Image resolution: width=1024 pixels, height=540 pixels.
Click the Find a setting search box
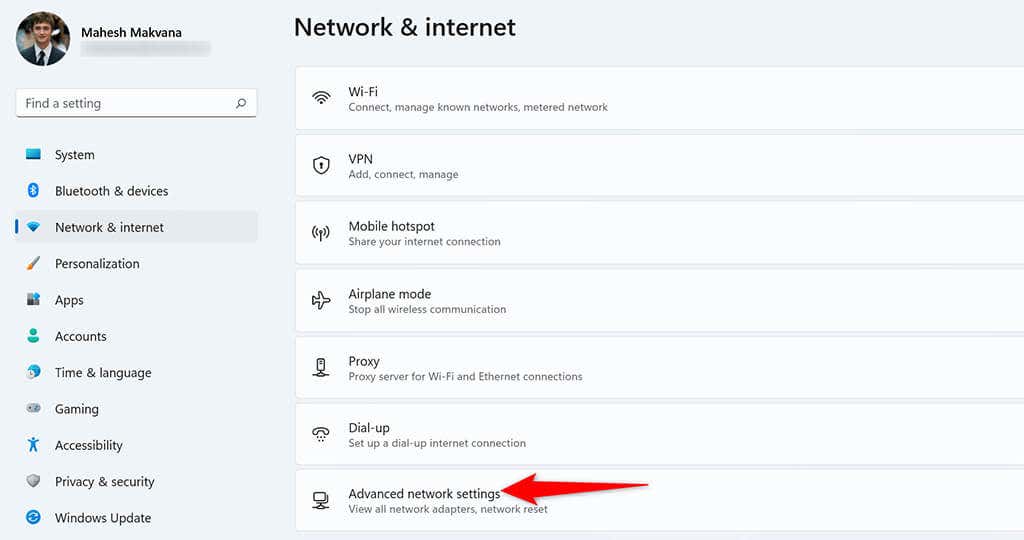pyautogui.click(x=136, y=103)
